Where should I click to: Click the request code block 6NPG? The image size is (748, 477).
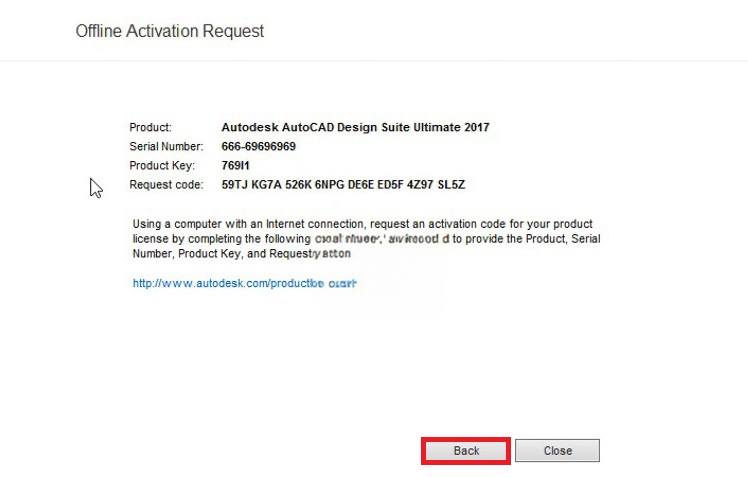click(x=330, y=185)
